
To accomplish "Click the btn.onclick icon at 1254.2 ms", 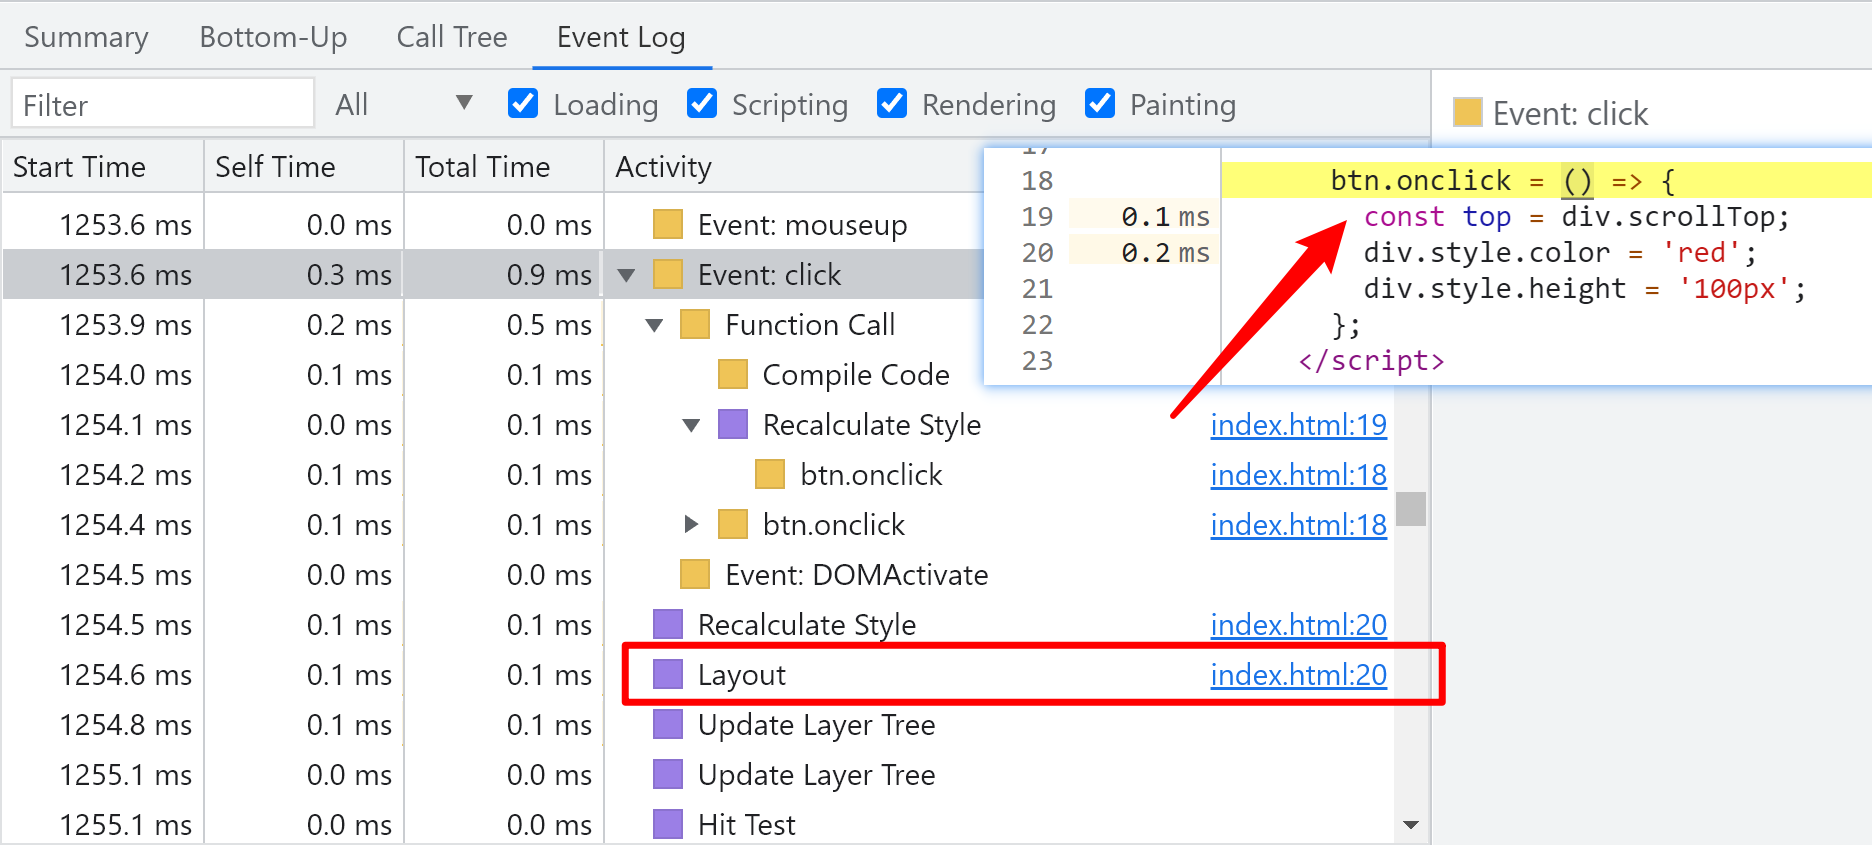I will tap(770, 474).
